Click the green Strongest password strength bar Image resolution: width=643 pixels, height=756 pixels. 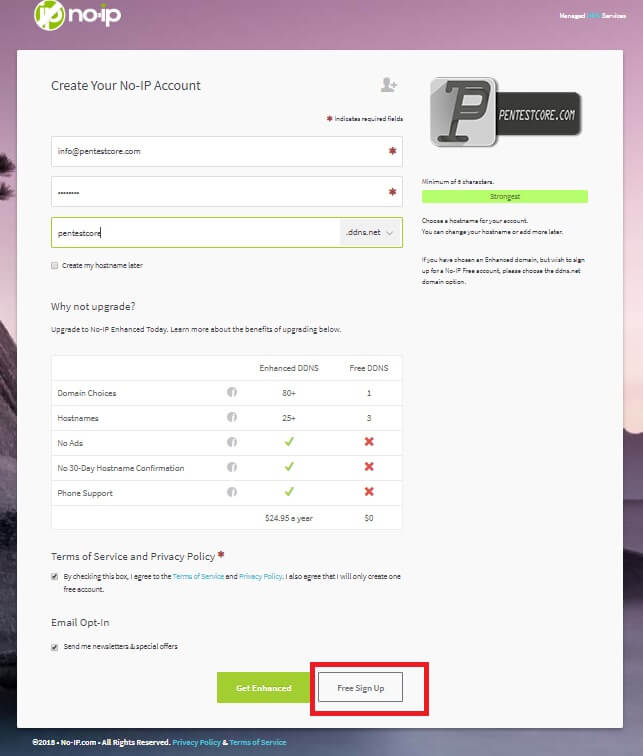pos(505,197)
